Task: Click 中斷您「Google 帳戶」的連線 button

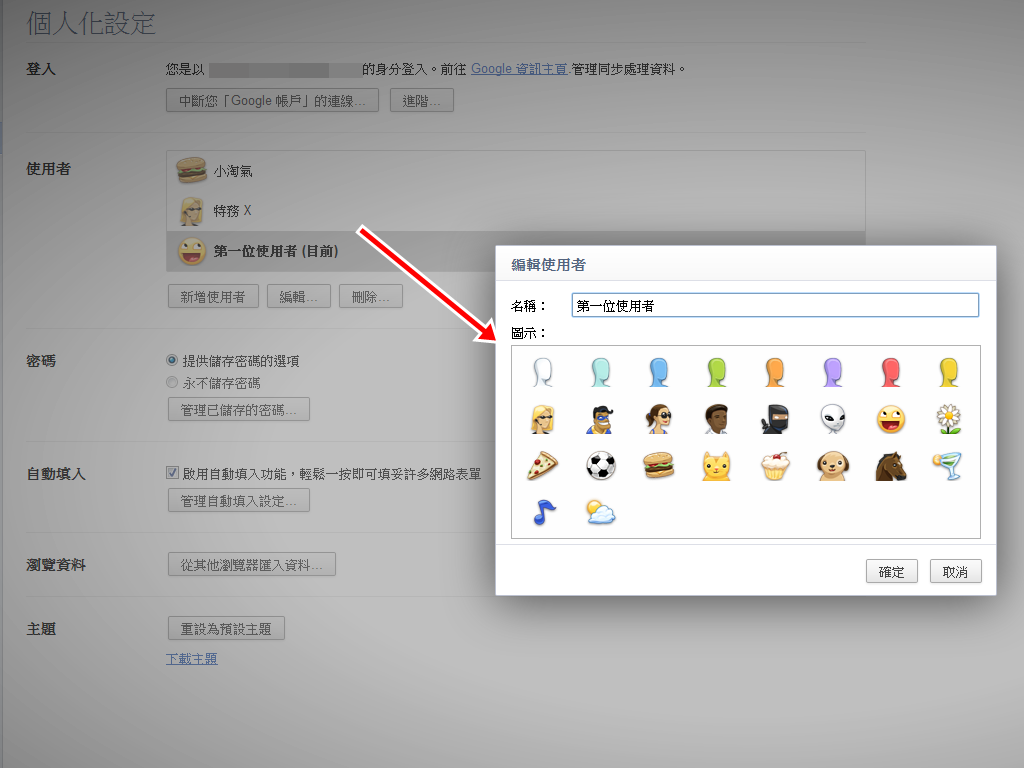Action: pyautogui.click(x=272, y=101)
